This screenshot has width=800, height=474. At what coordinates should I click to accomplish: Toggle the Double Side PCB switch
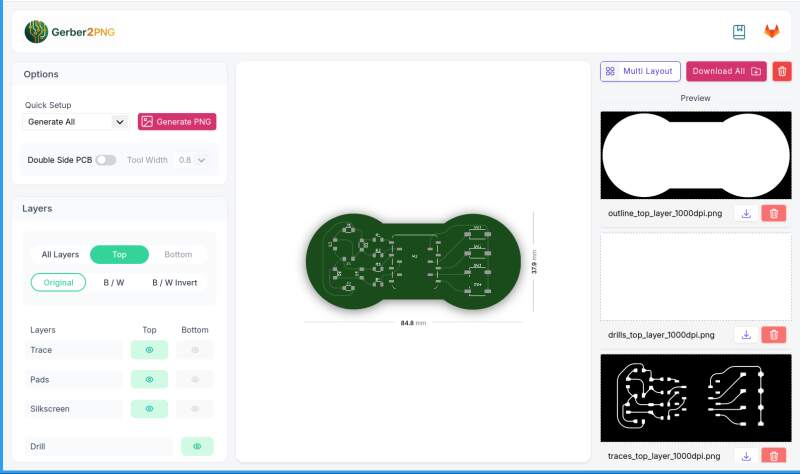pyautogui.click(x=106, y=160)
